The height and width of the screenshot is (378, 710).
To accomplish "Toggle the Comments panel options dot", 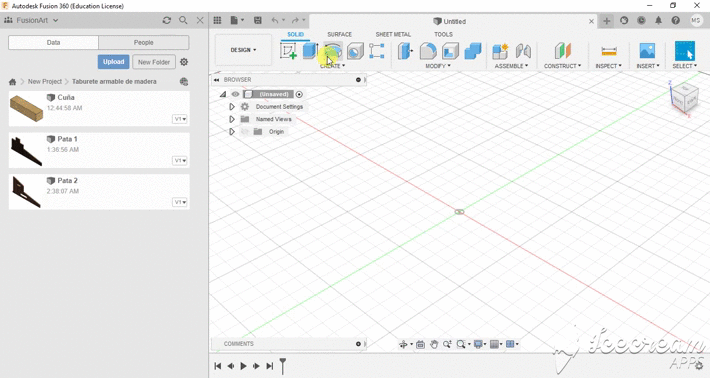I will point(358,344).
